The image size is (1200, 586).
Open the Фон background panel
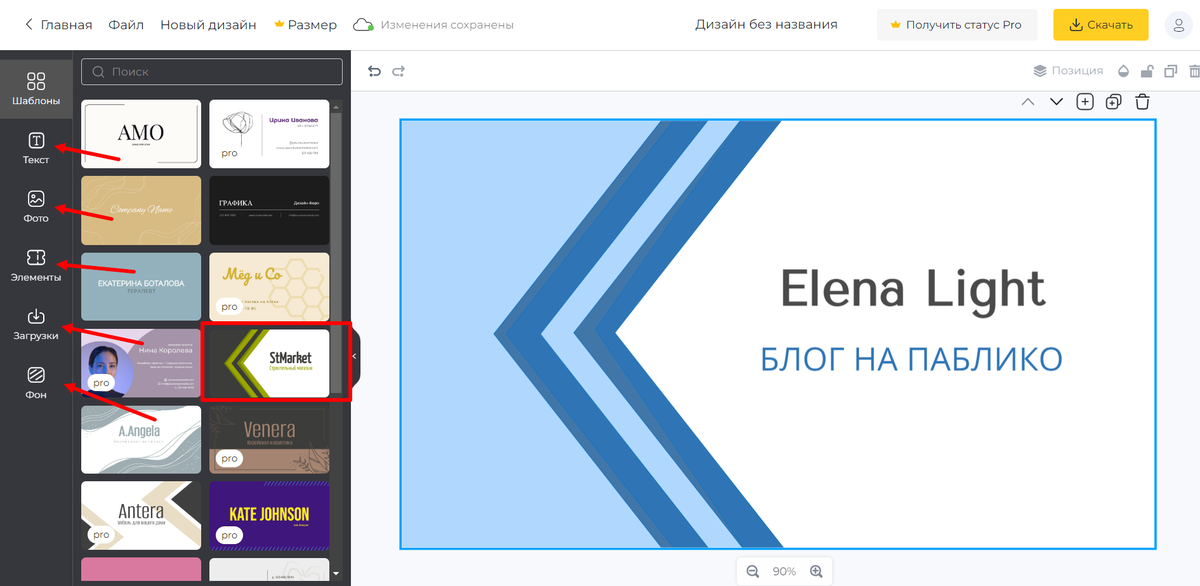36,383
